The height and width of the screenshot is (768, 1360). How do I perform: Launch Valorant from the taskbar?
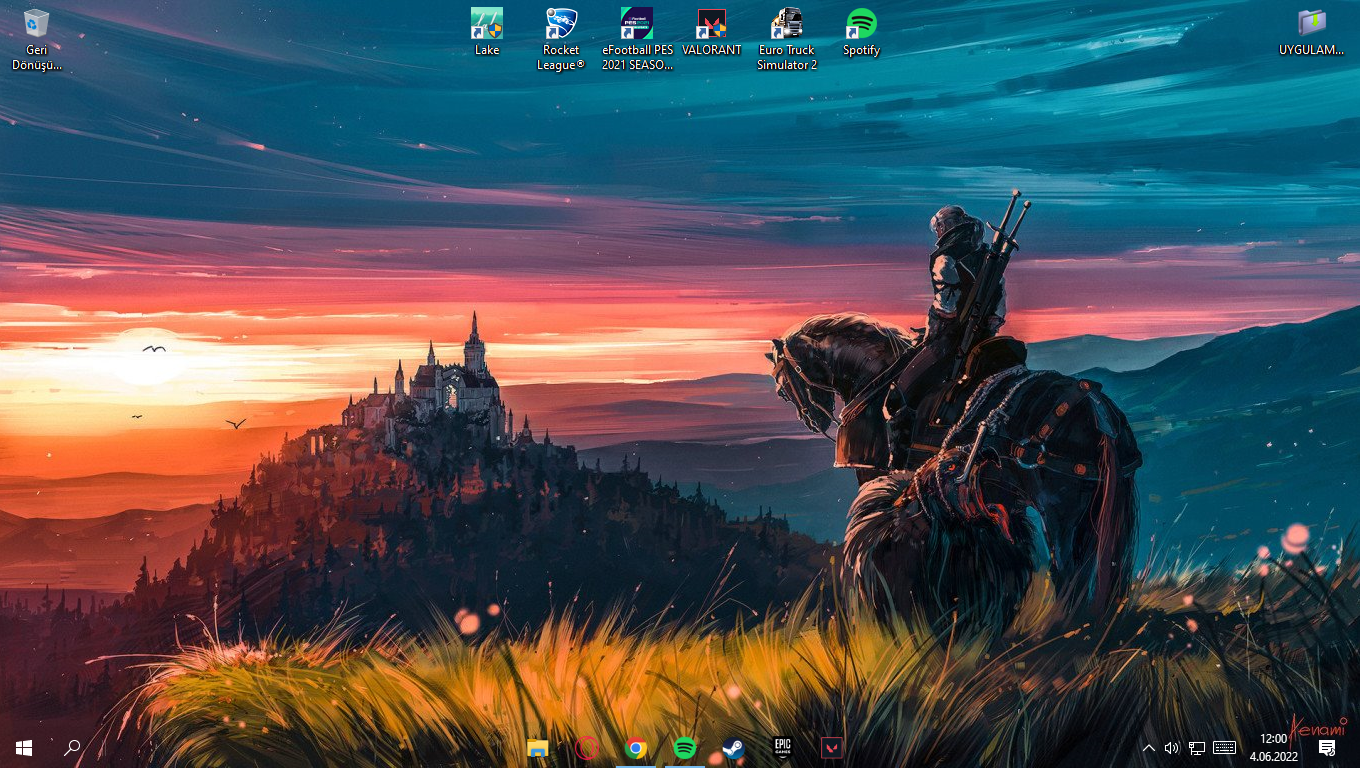[x=831, y=748]
